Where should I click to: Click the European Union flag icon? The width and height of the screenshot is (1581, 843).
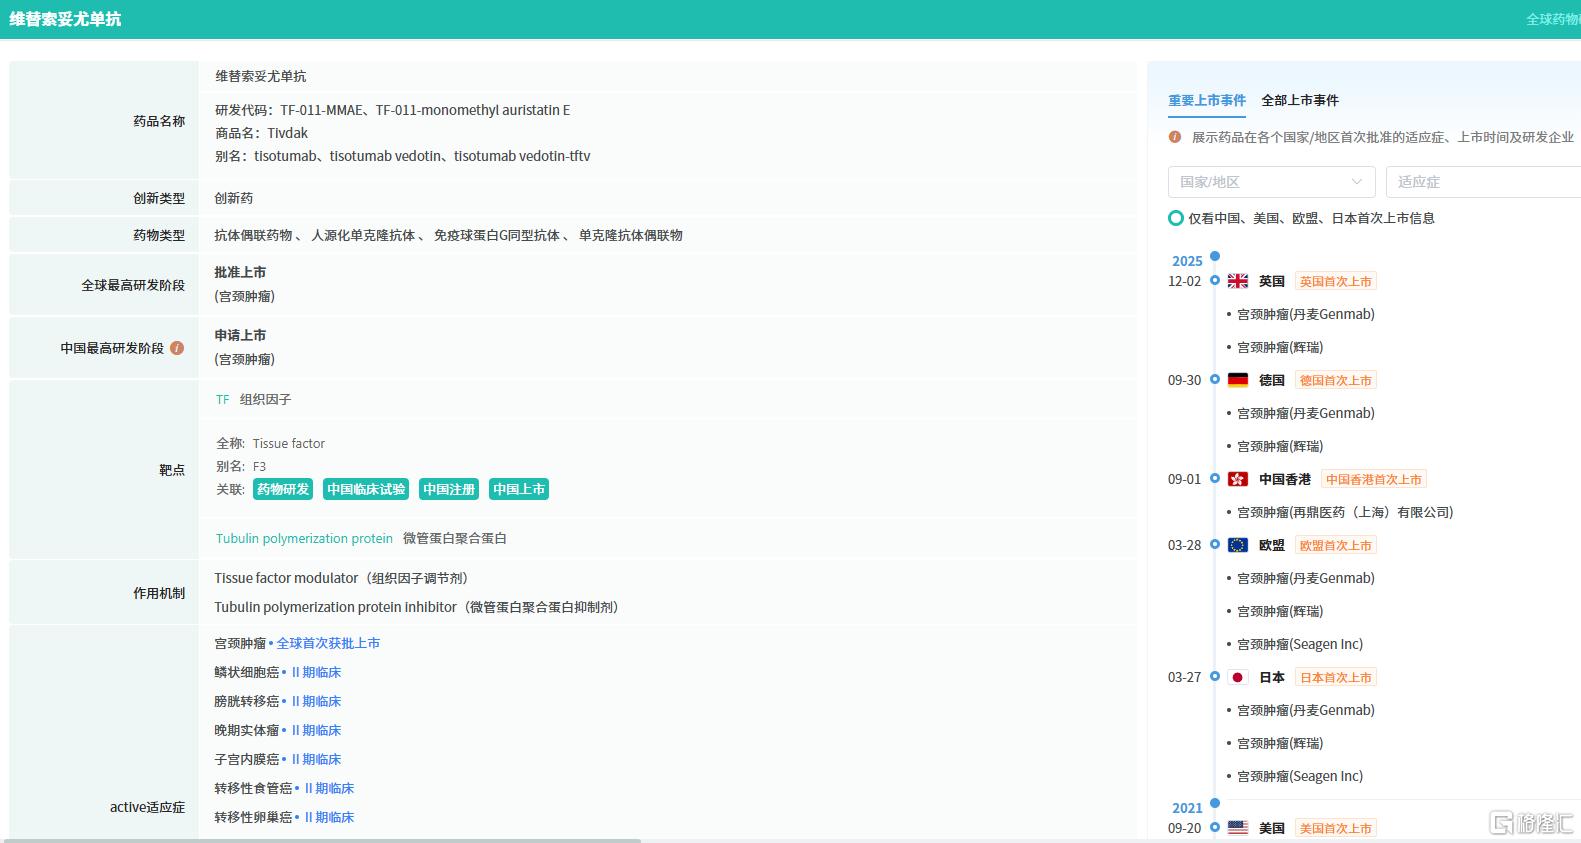pyautogui.click(x=1238, y=545)
